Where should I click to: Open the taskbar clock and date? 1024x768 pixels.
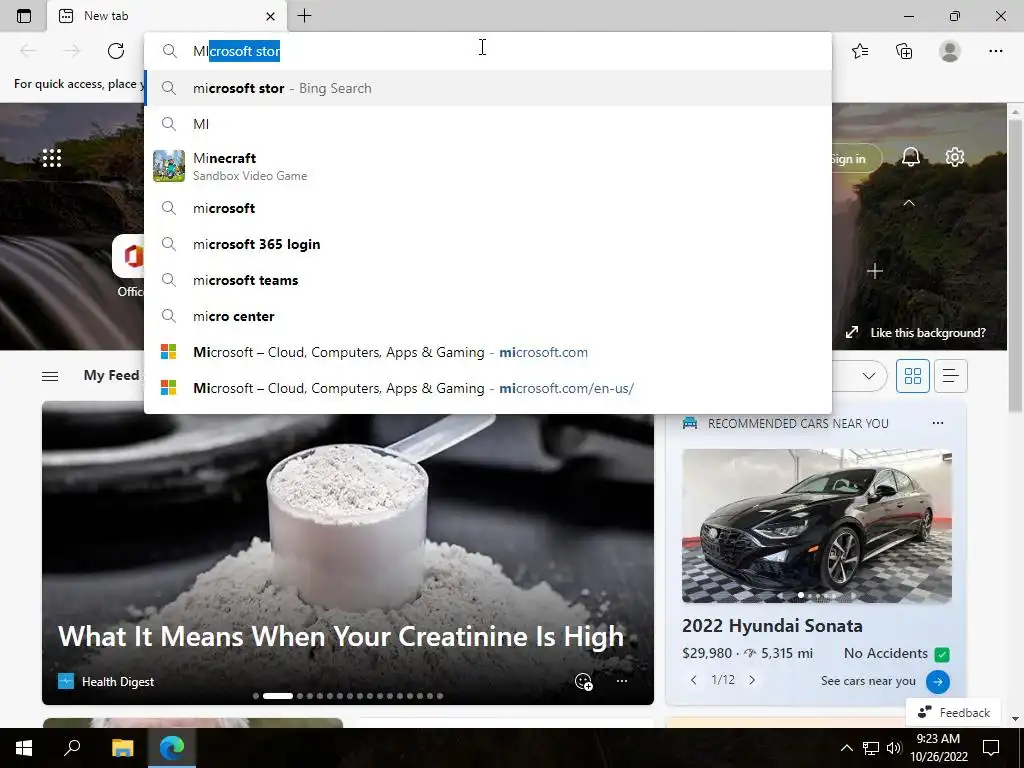coord(938,748)
